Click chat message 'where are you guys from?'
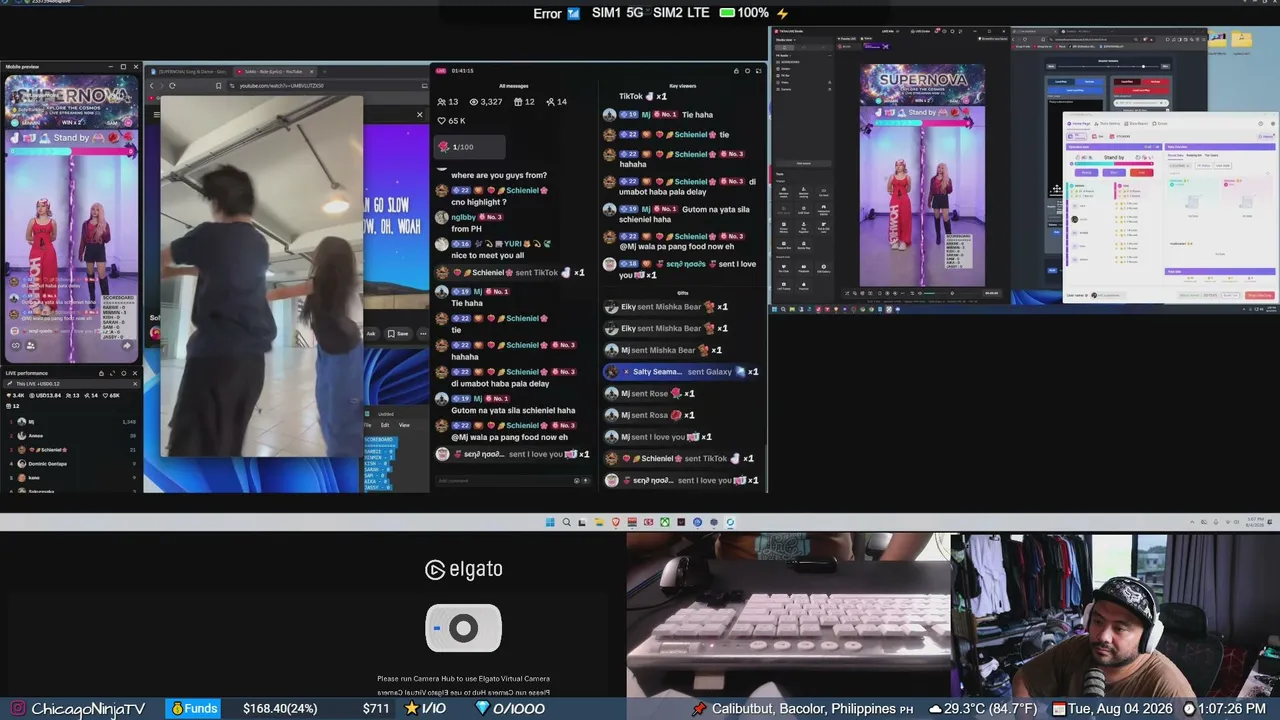 (499, 176)
